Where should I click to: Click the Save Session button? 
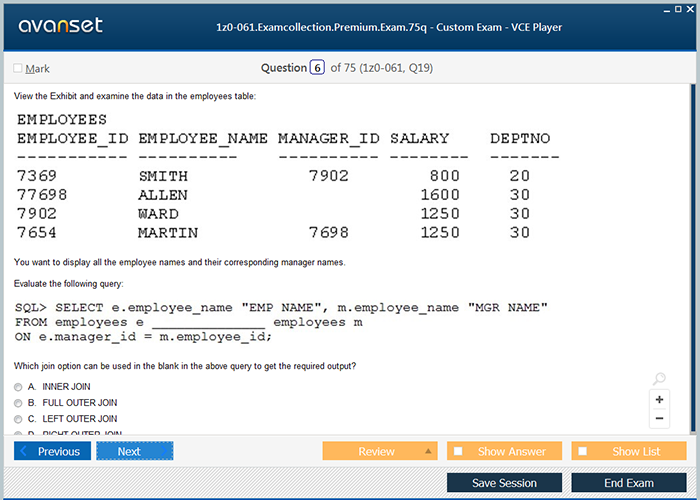504,483
